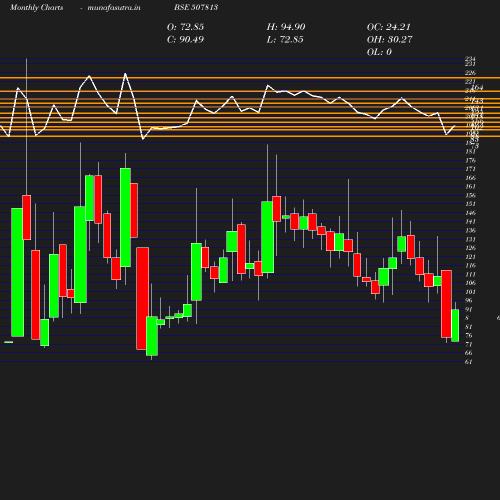Click the 176 price axis label
This screenshot has height=500, width=500.
[470, 161]
